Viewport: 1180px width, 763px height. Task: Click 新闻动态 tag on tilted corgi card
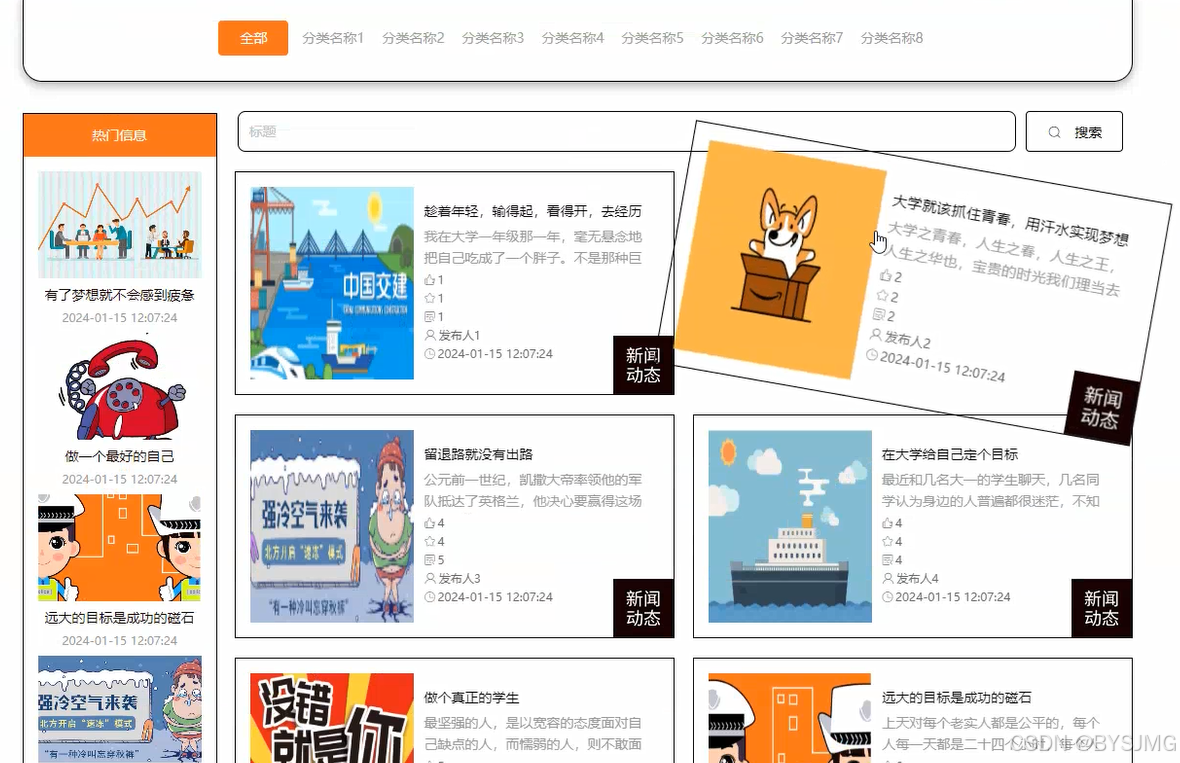point(1101,408)
